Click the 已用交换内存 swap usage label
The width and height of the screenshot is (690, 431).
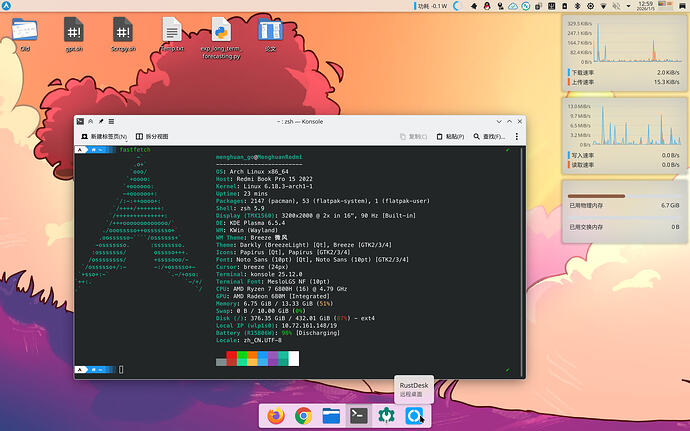coord(586,227)
